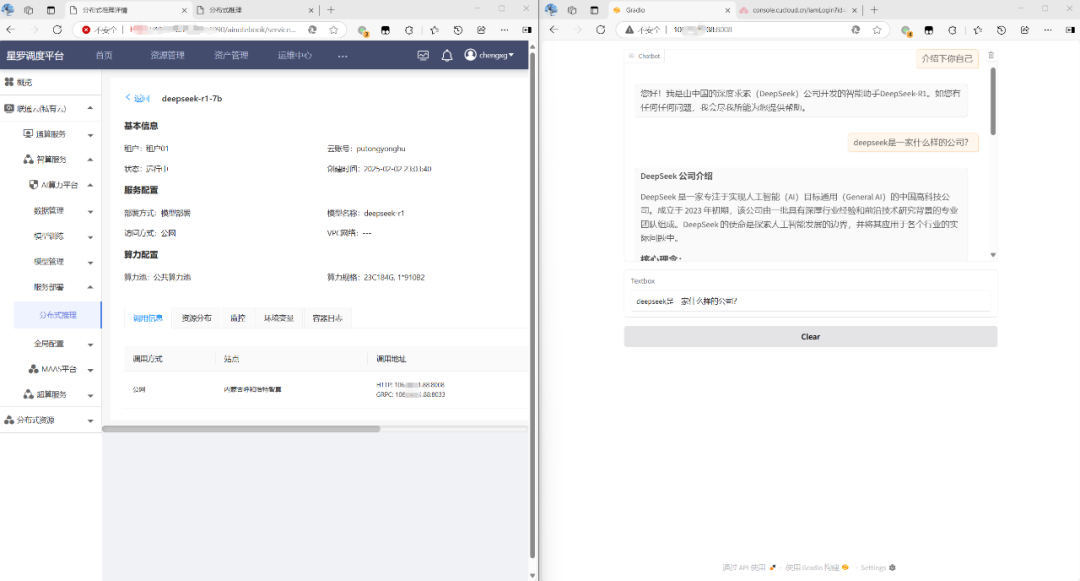
Task: Open the chengxg user account menu
Action: pyautogui.click(x=489, y=55)
